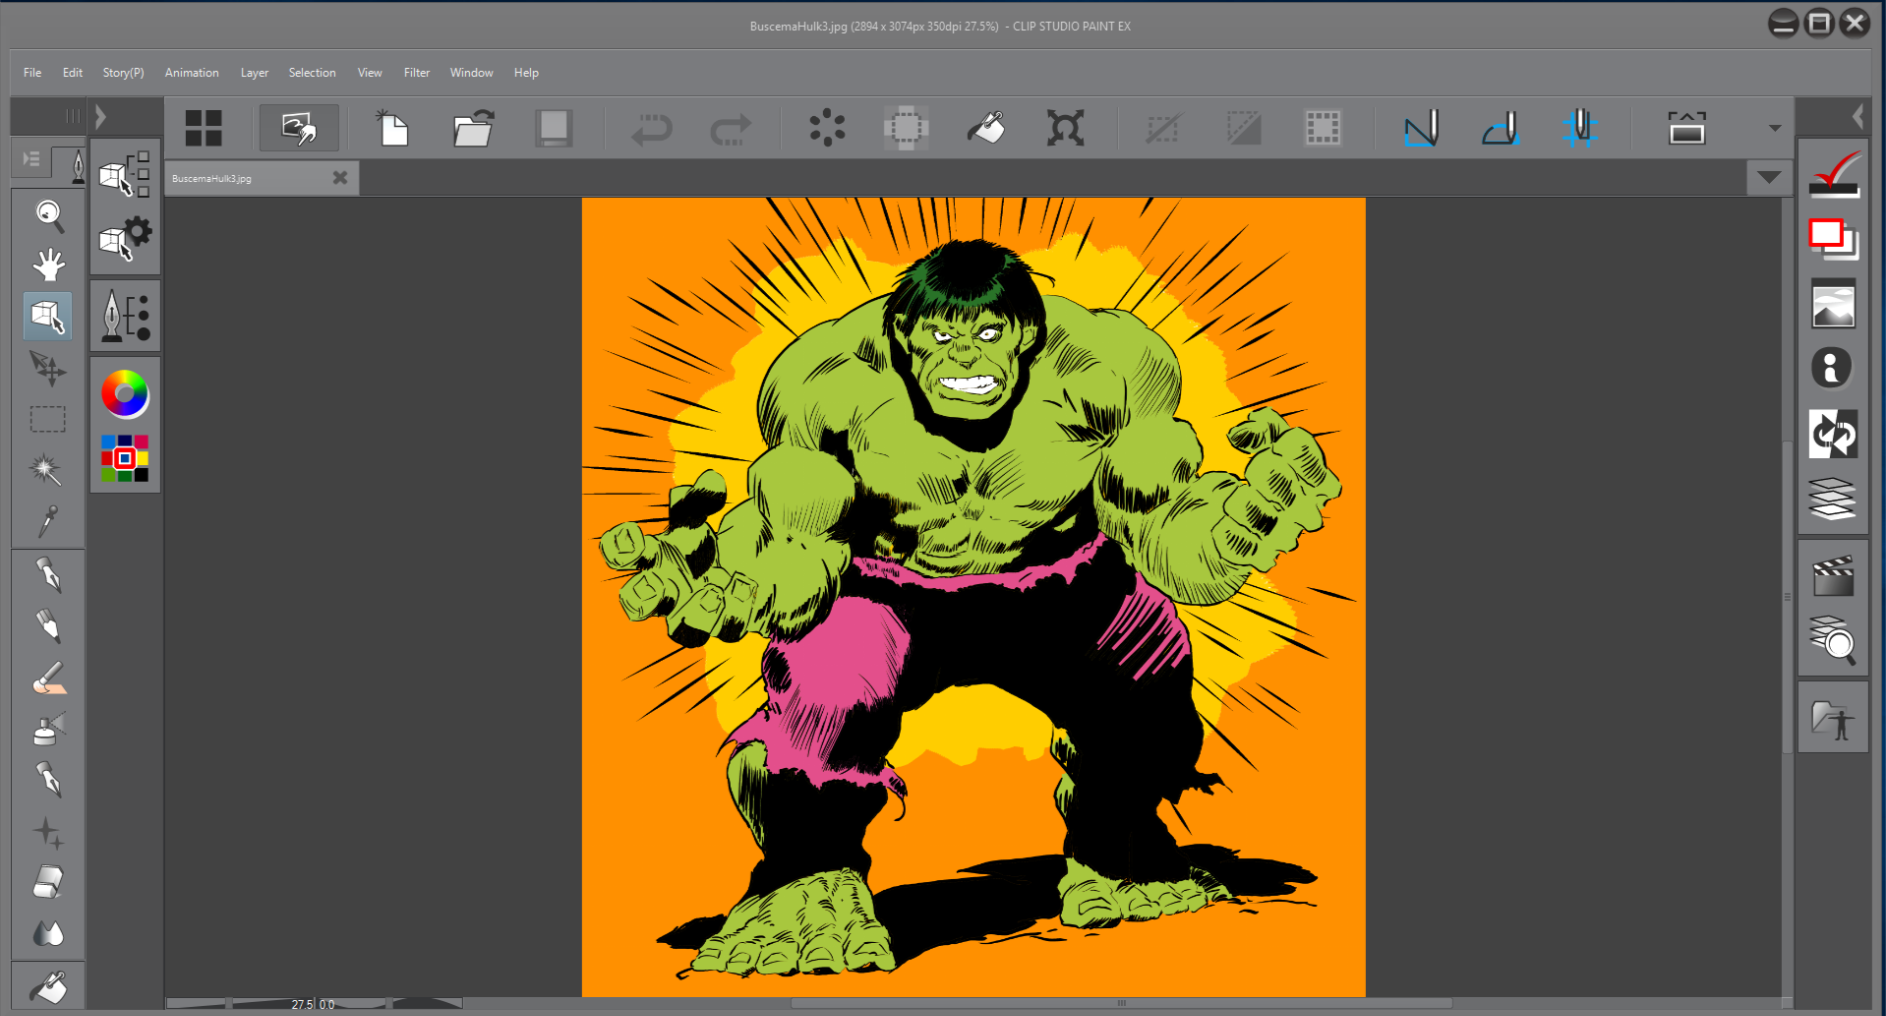Click the Fill command icon
Screen dimensions: 1886x1016
tap(986, 128)
